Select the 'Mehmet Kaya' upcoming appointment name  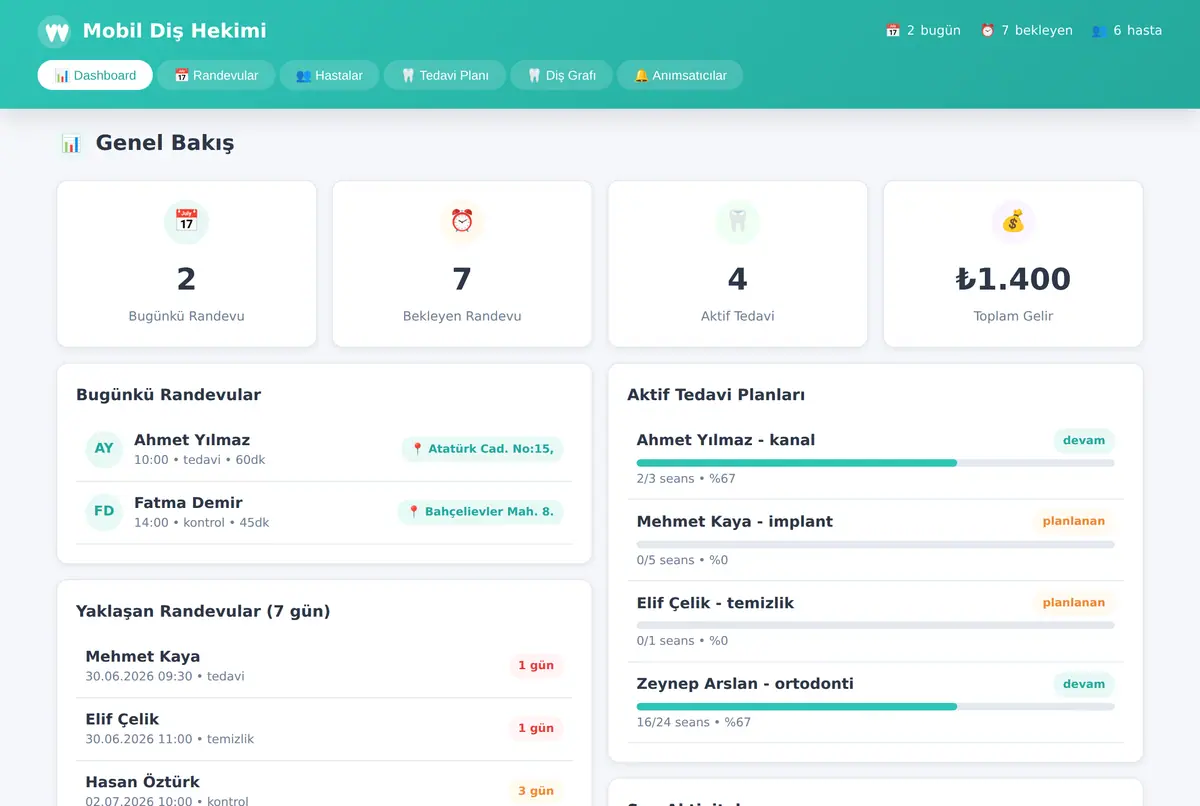pos(143,657)
